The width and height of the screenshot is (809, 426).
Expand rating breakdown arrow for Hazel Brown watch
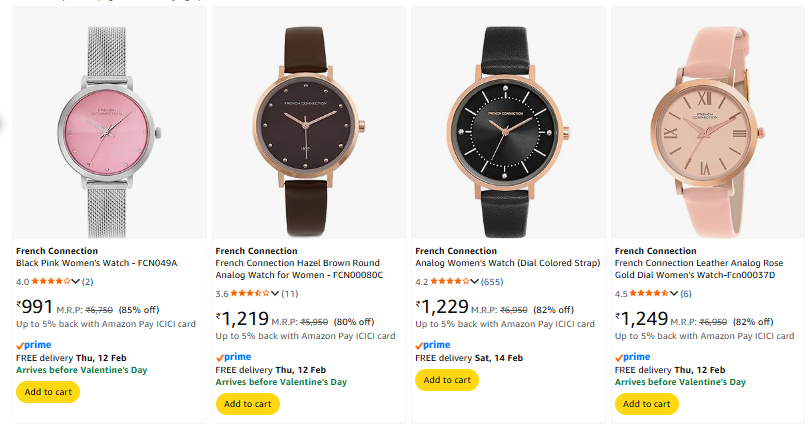pyautogui.click(x=276, y=293)
